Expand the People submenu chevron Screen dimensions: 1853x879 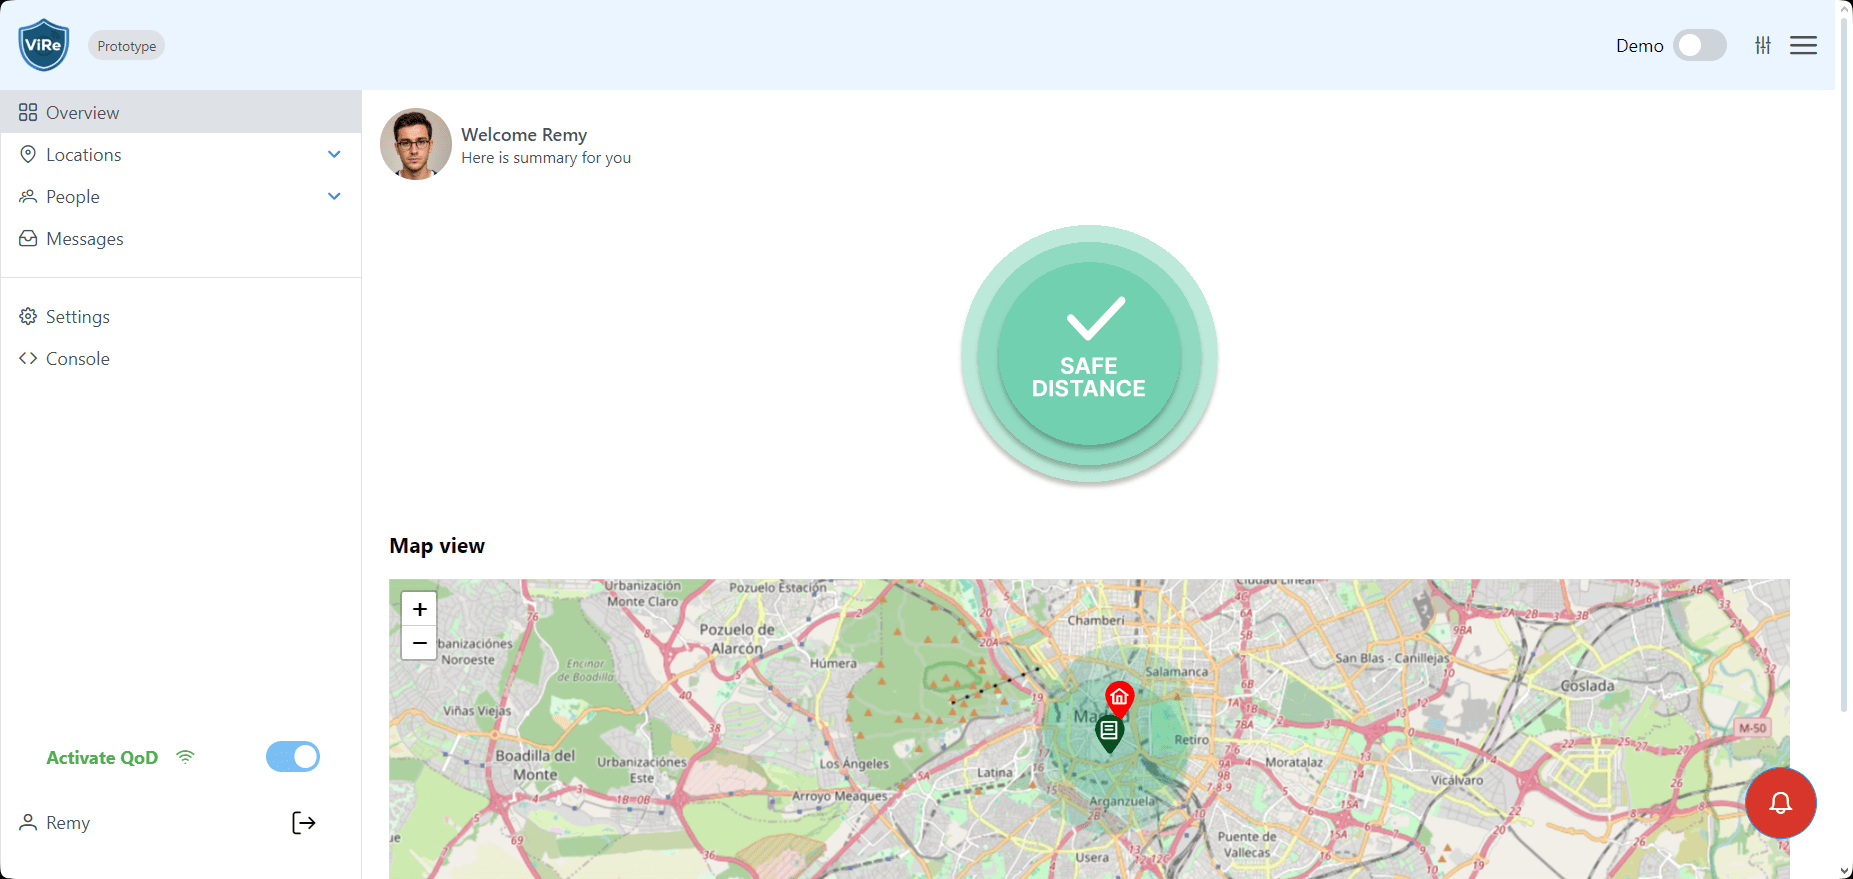tap(334, 197)
